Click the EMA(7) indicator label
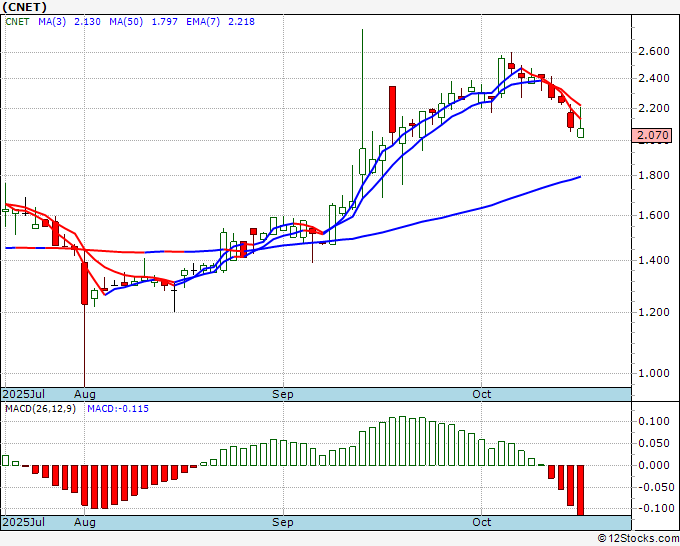This screenshot has width=680, height=546. (203, 22)
